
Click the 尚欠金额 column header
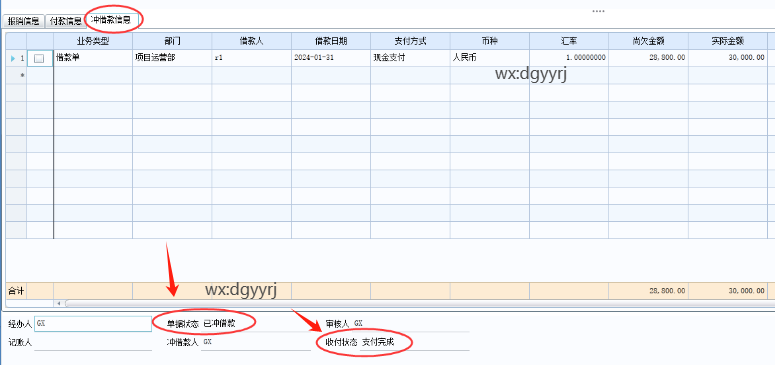tap(648, 42)
